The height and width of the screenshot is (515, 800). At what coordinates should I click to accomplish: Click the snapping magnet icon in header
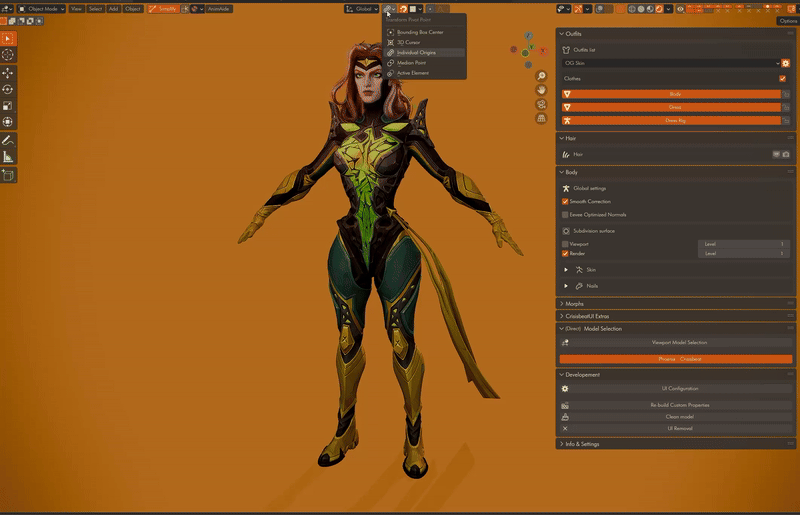(x=403, y=9)
